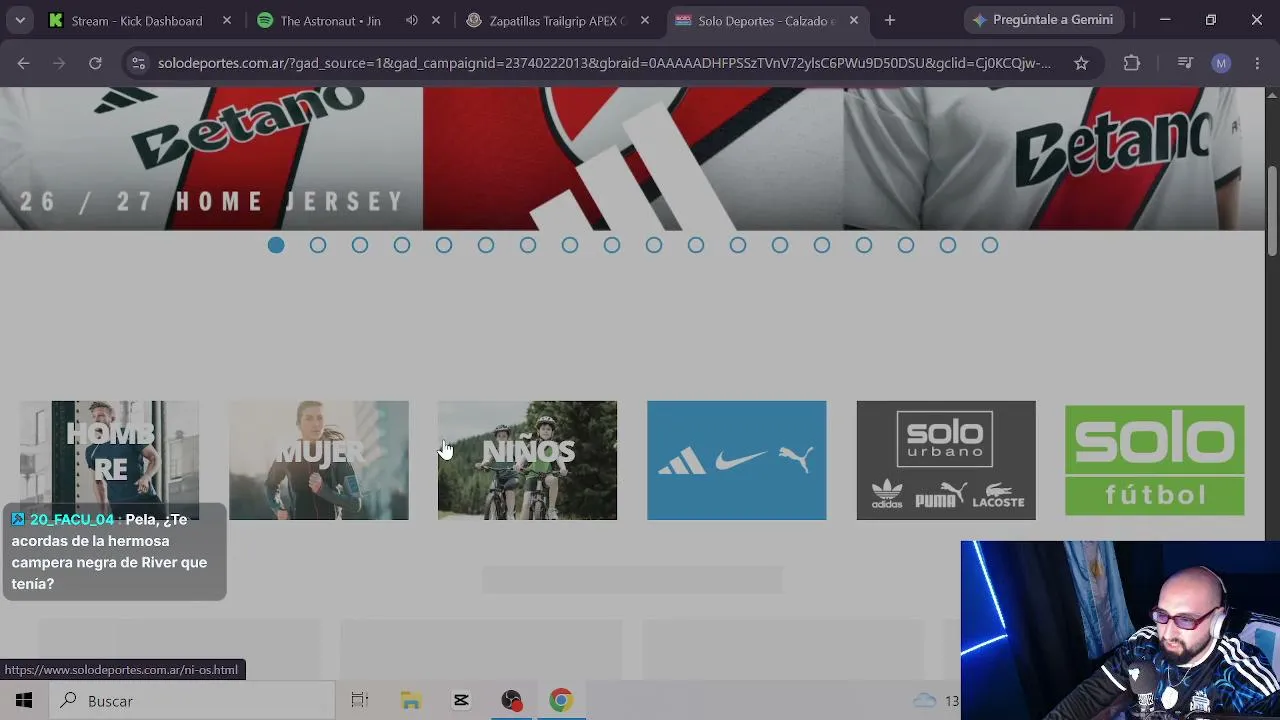
Task: Open the Solo Fútbol tile
Action: click(x=1155, y=460)
